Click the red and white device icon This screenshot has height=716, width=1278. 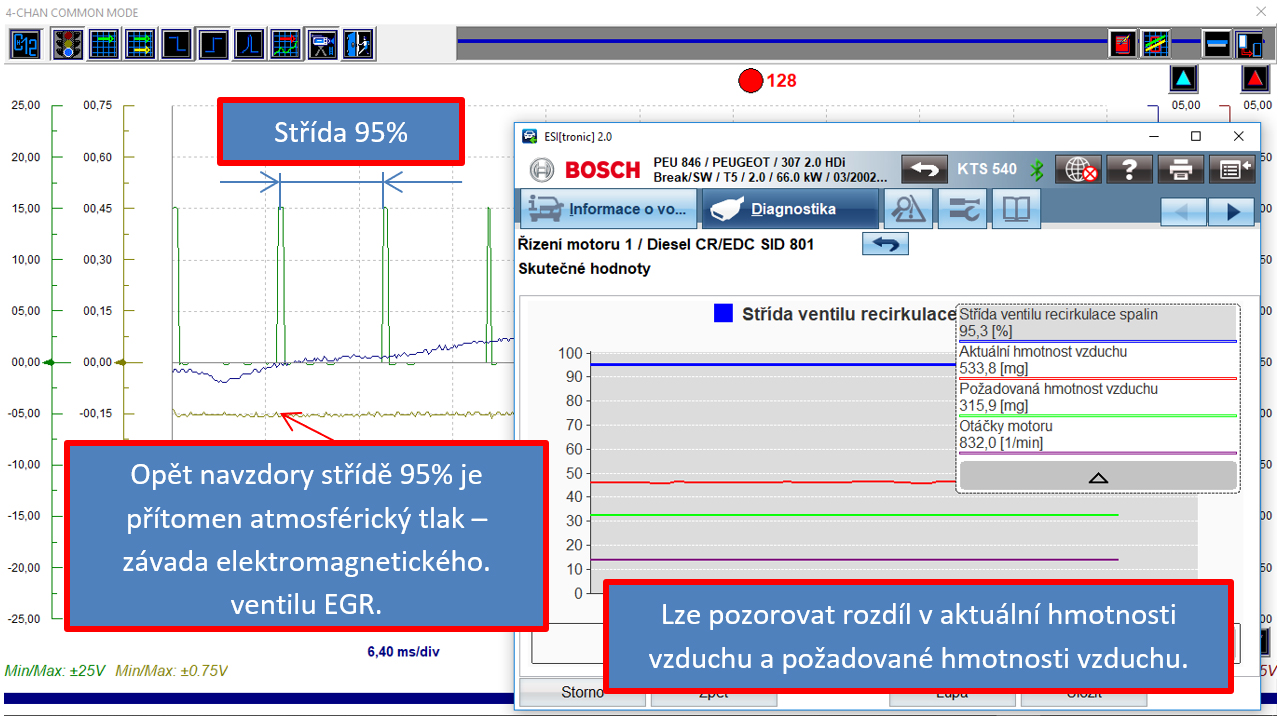pyautogui.click(x=1249, y=44)
